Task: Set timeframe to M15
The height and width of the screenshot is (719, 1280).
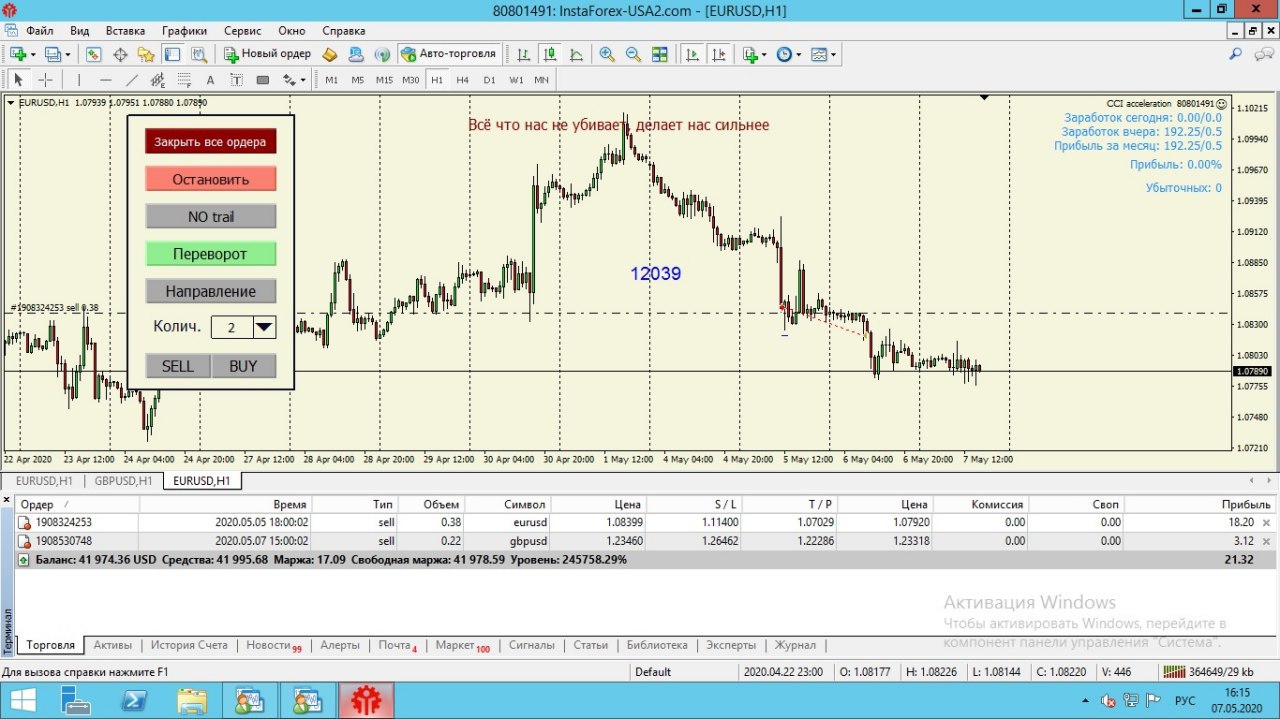Action: click(384, 80)
